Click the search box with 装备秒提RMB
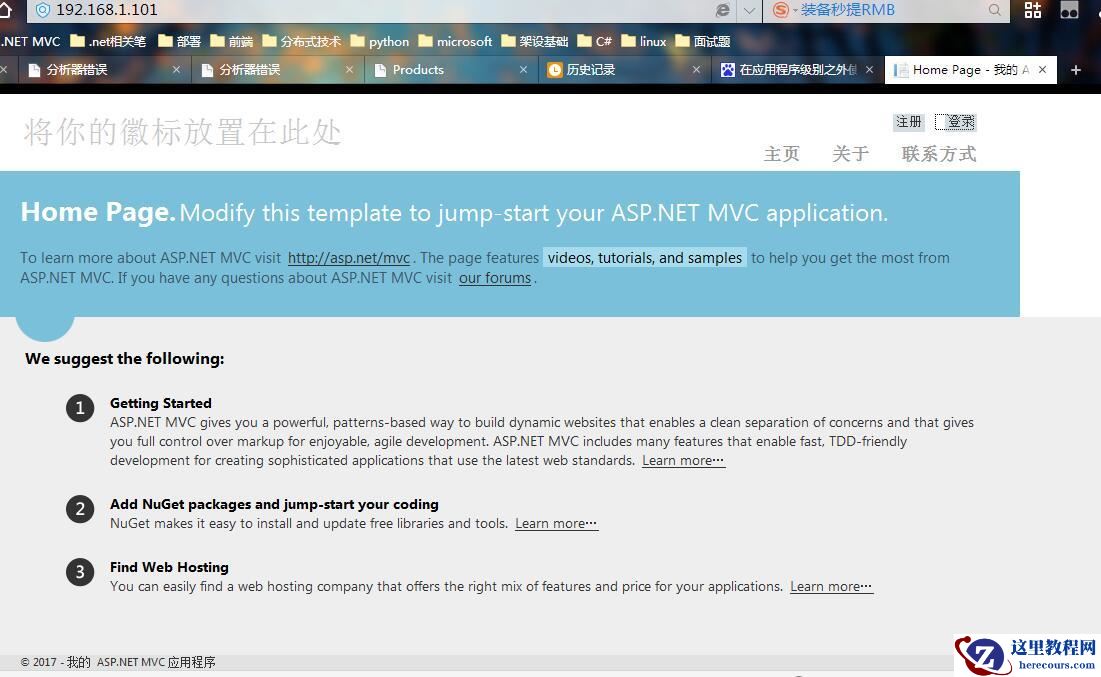The height and width of the screenshot is (677, 1101). click(888, 10)
